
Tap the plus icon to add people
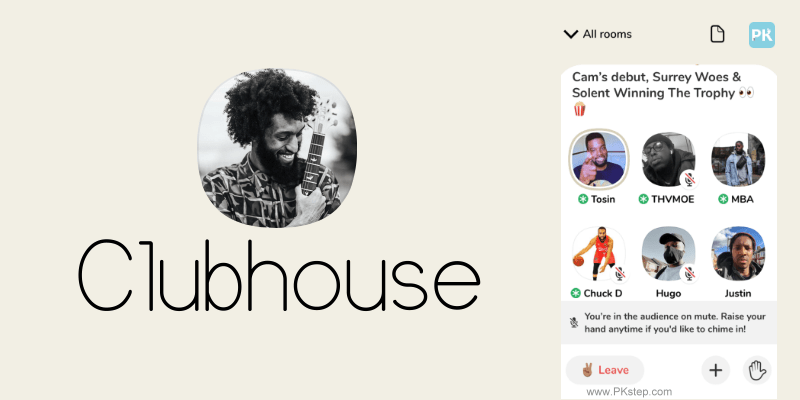click(716, 370)
